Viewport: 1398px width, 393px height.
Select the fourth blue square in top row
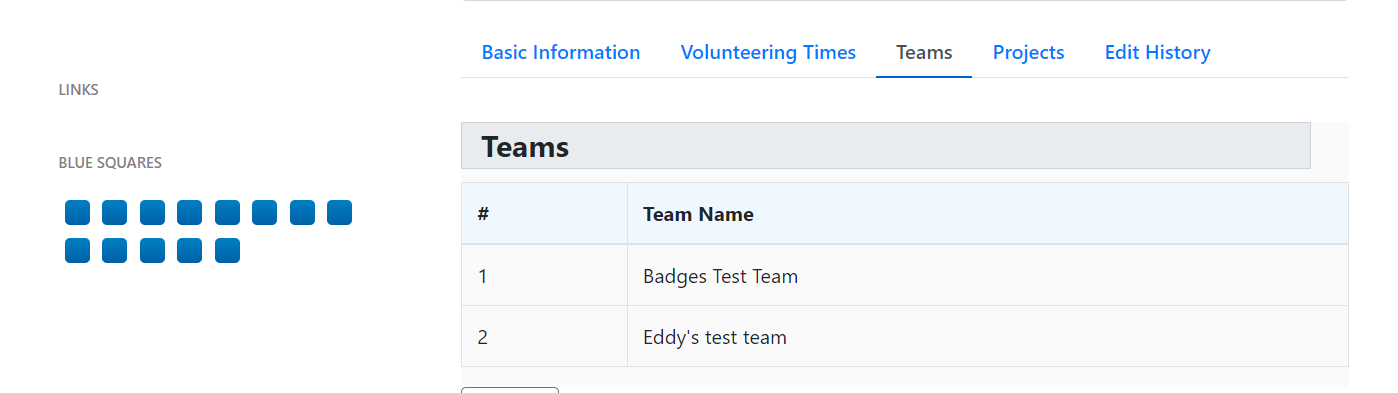click(x=190, y=213)
